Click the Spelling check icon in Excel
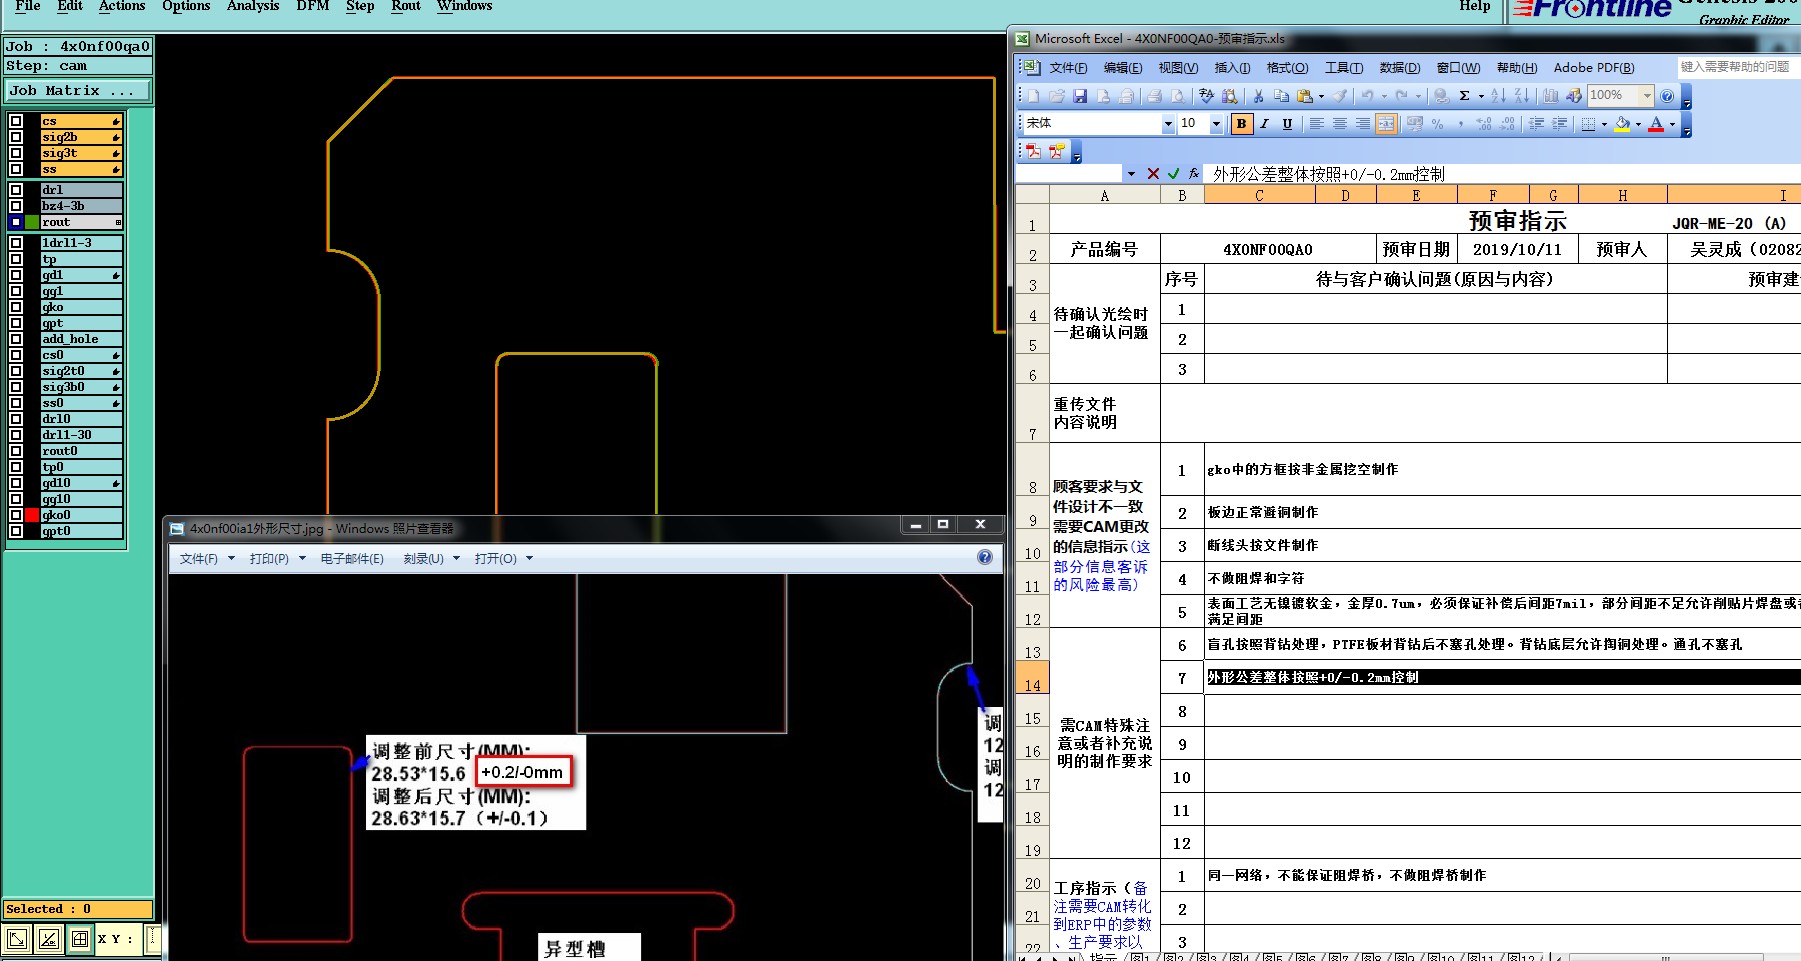 tap(1207, 96)
